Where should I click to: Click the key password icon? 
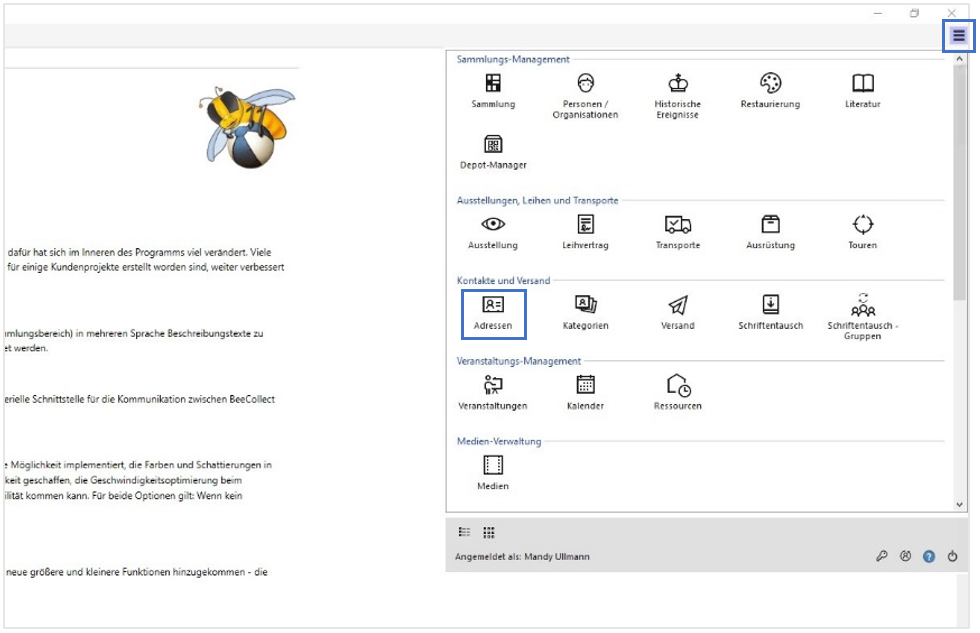point(882,557)
